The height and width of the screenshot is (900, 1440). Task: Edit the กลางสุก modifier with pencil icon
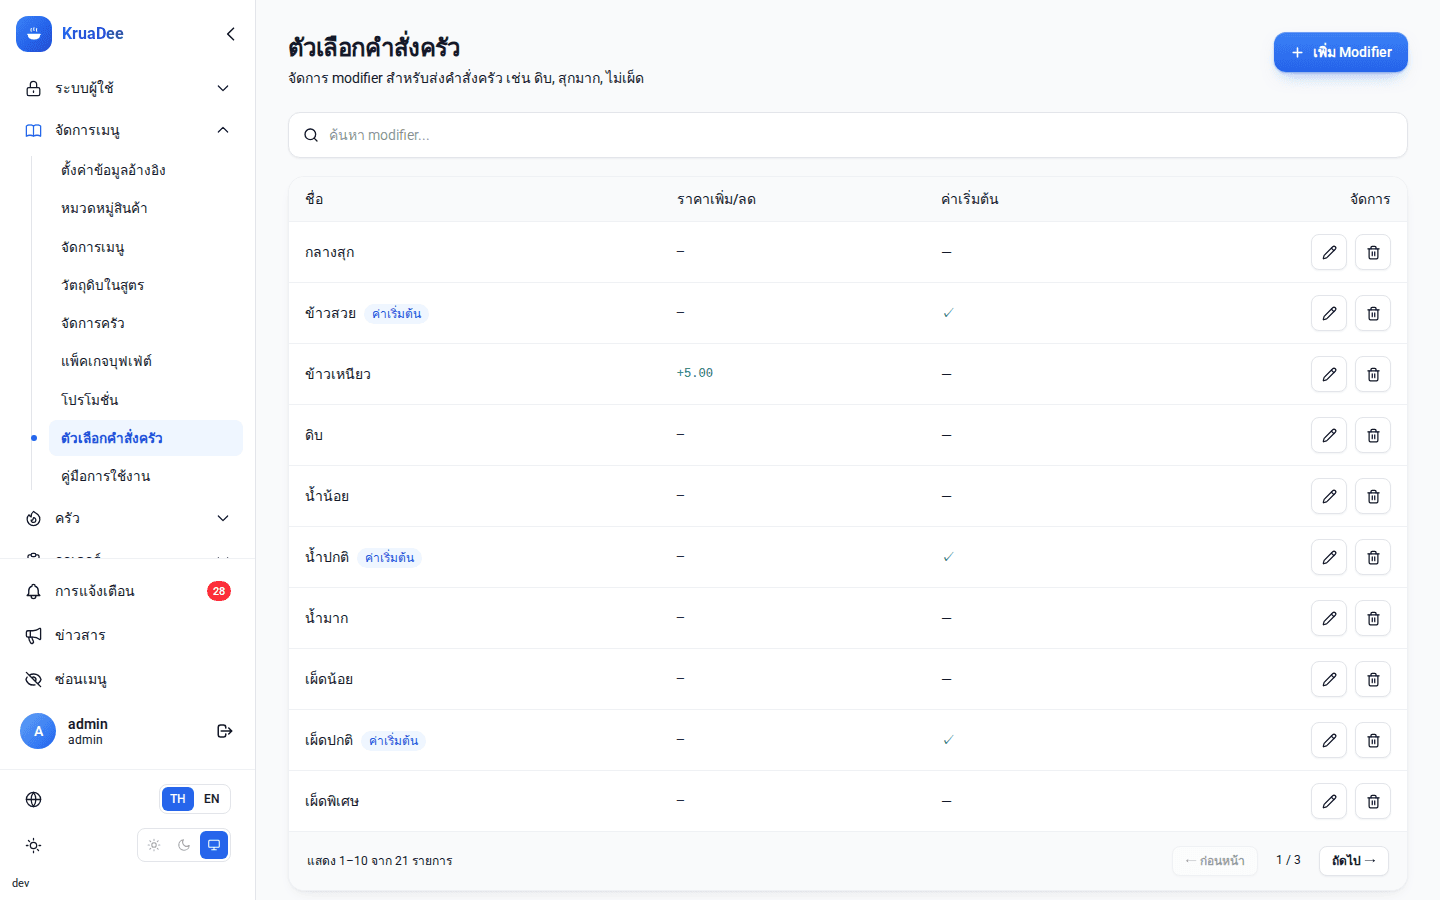(x=1329, y=252)
